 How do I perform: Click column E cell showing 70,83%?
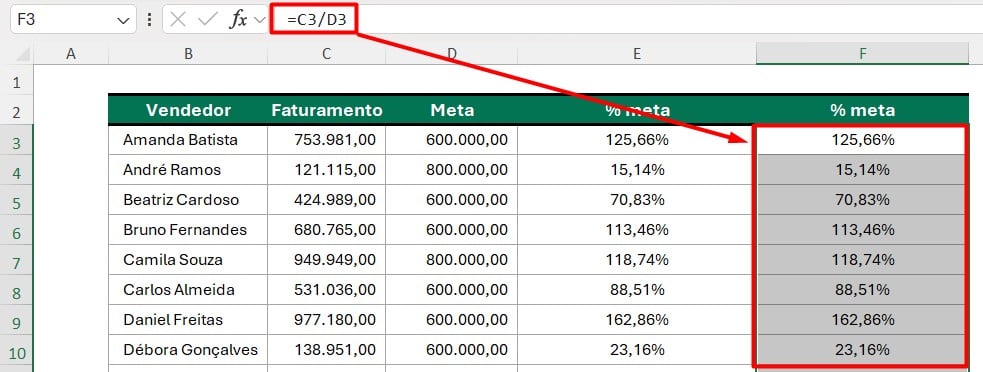[637, 200]
